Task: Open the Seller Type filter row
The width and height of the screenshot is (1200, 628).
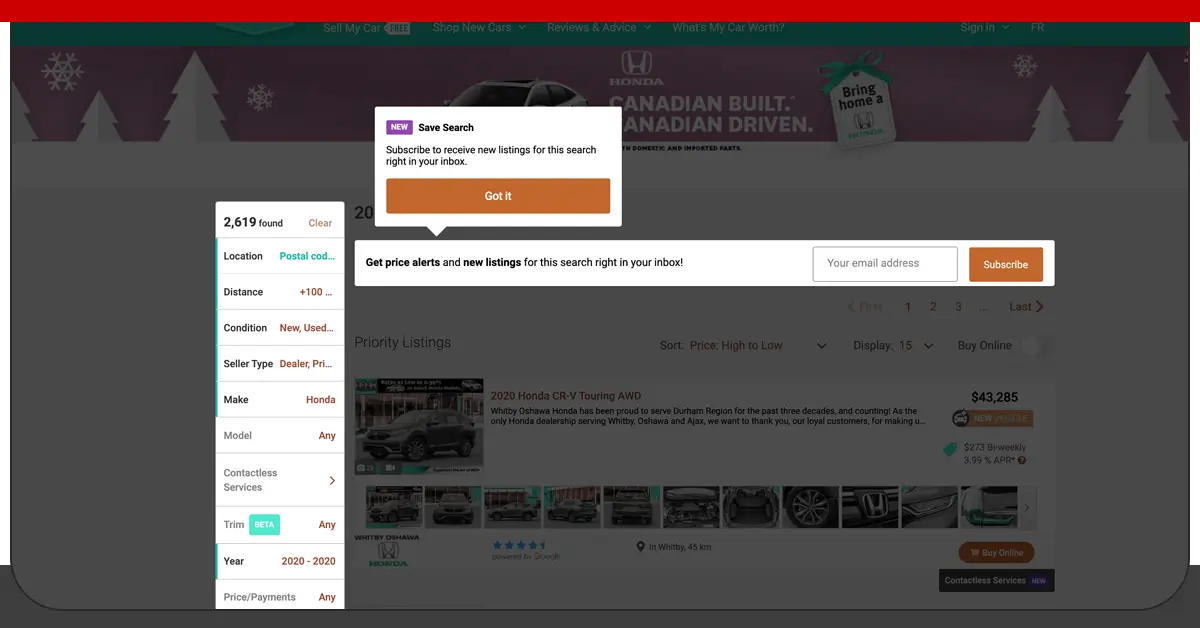Action: [x=280, y=364]
